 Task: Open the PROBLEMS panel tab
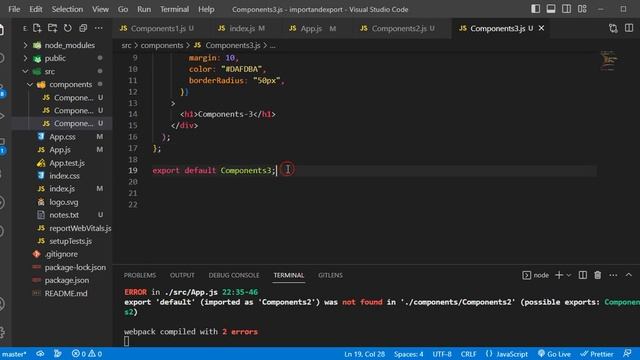tap(140, 275)
